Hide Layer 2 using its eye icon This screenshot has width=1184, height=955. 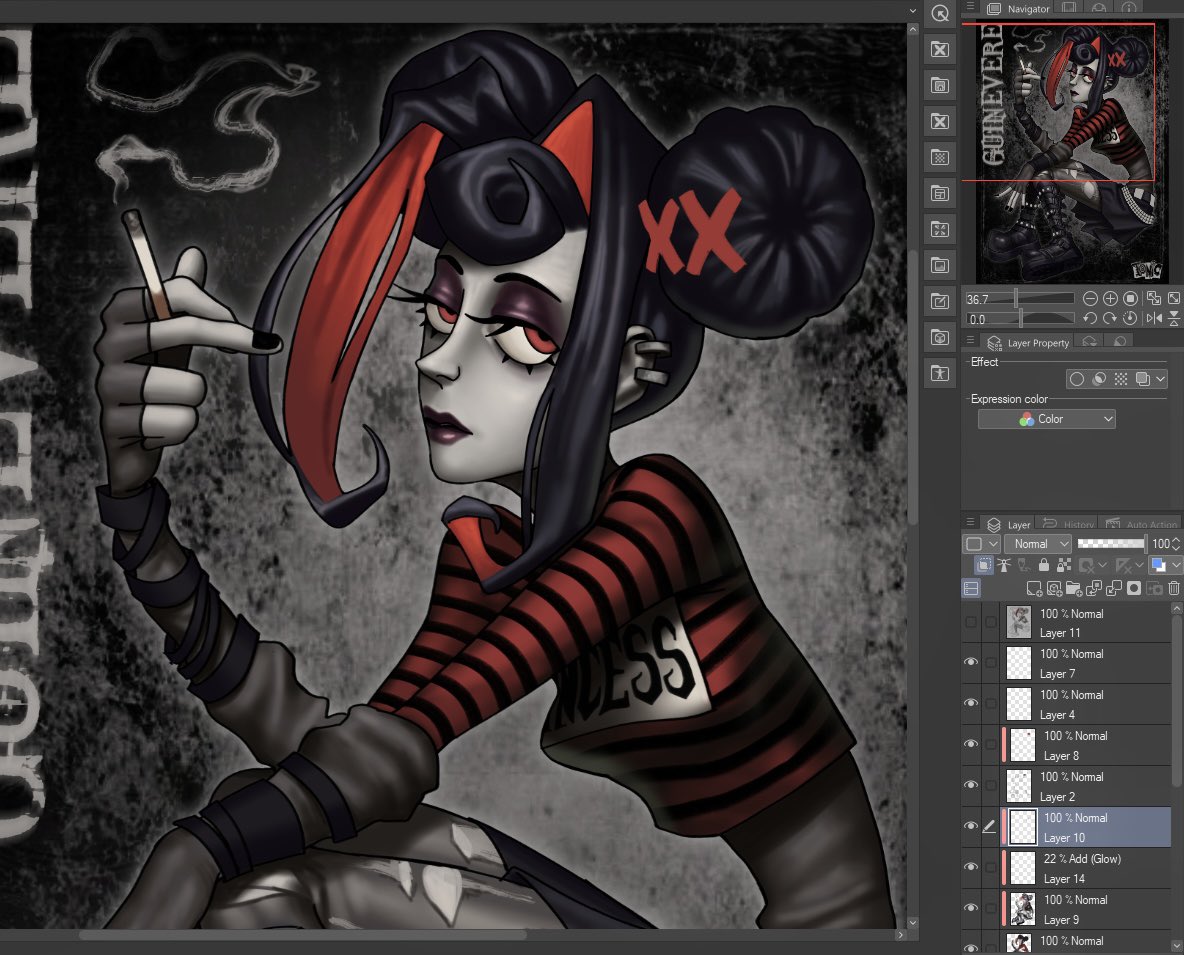[971, 784]
